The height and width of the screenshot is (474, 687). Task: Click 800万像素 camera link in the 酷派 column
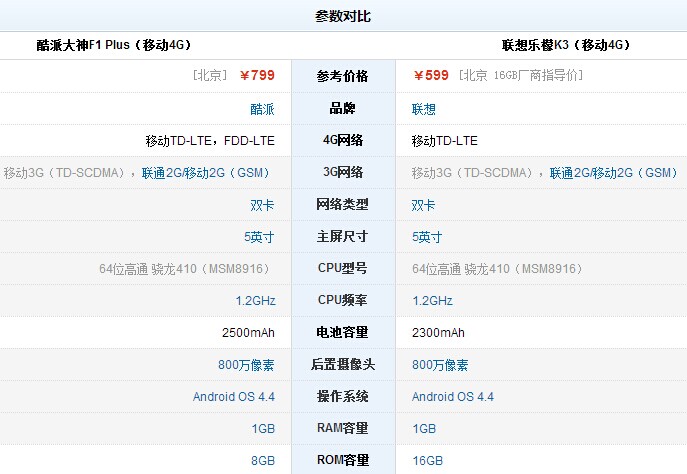(x=246, y=364)
